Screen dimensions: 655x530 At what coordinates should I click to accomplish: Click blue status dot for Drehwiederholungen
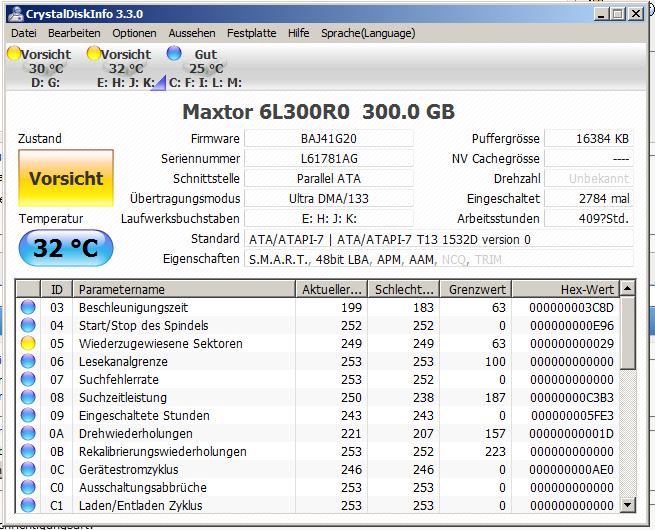[x=28, y=433]
